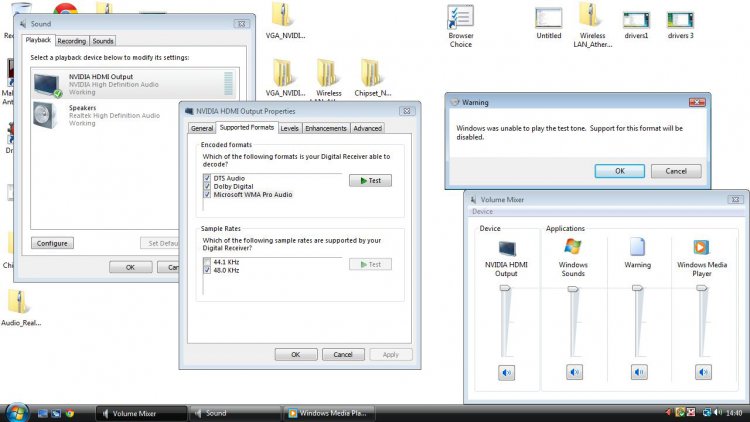Click OK in NVIDIA HDMI Output Properties
The width and height of the screenshot is (750, 422).
296,355
